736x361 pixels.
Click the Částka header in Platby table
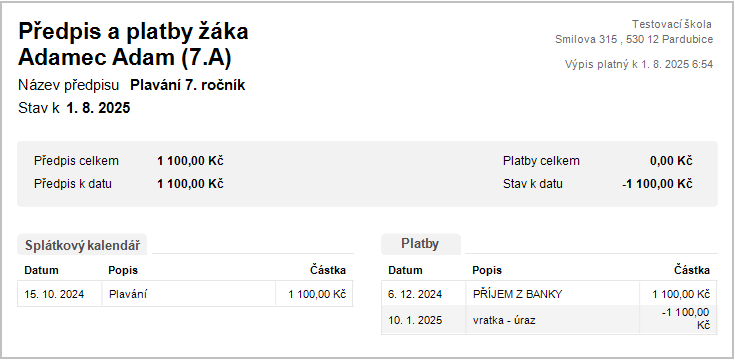692,270
